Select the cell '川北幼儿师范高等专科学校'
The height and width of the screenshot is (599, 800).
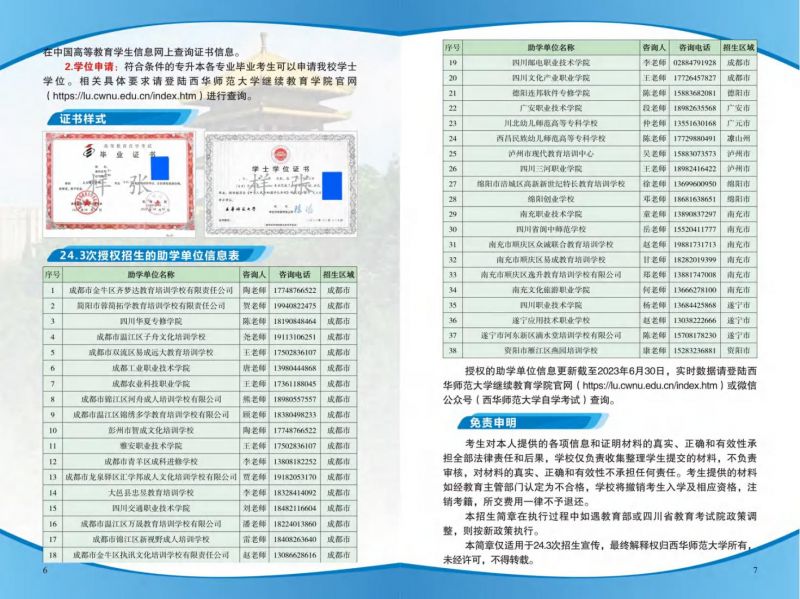coord(551,123)
